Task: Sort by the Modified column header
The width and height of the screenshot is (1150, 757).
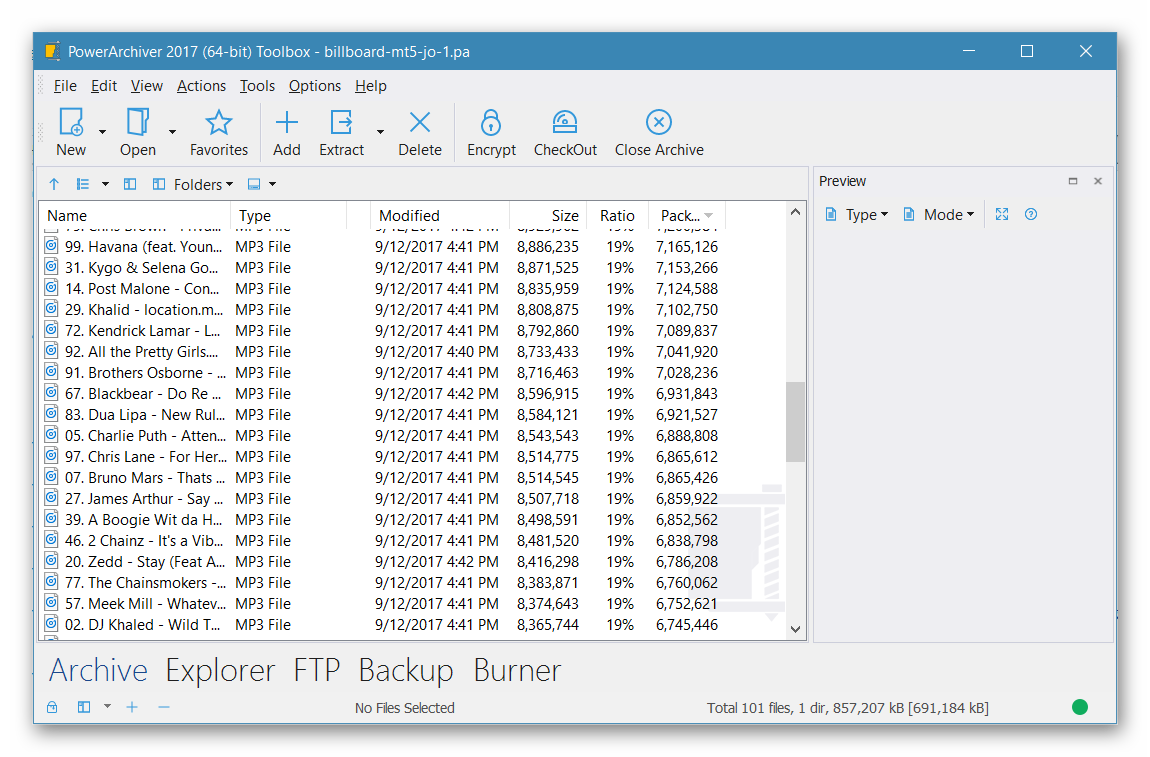Action: point(440,216)
